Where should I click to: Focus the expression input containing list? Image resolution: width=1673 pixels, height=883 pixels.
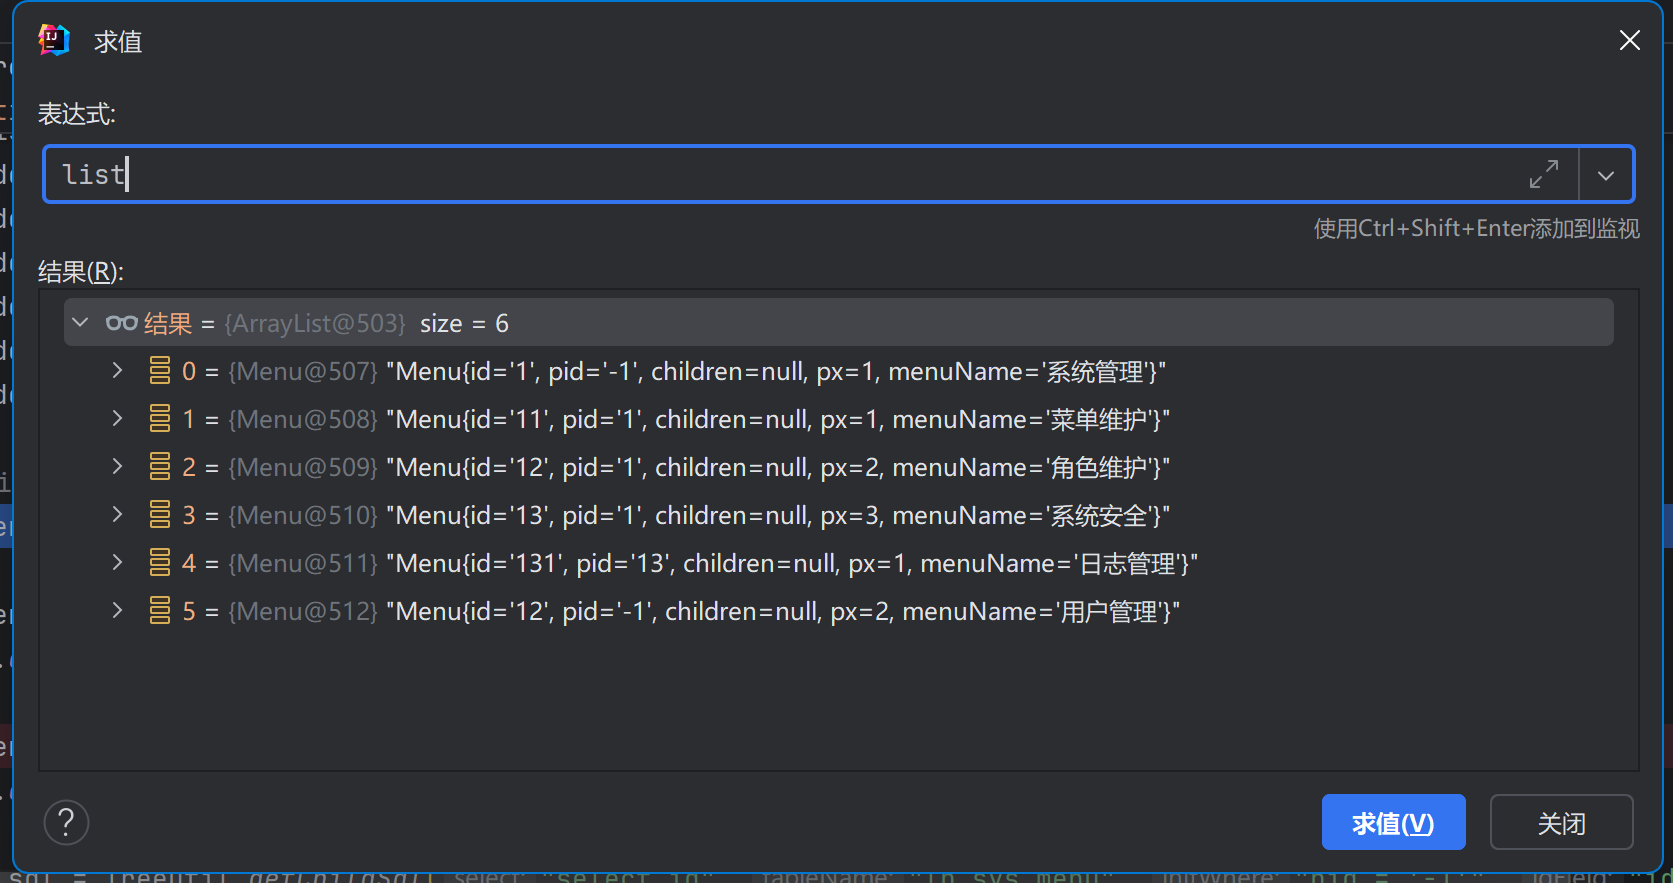point(780,175)
